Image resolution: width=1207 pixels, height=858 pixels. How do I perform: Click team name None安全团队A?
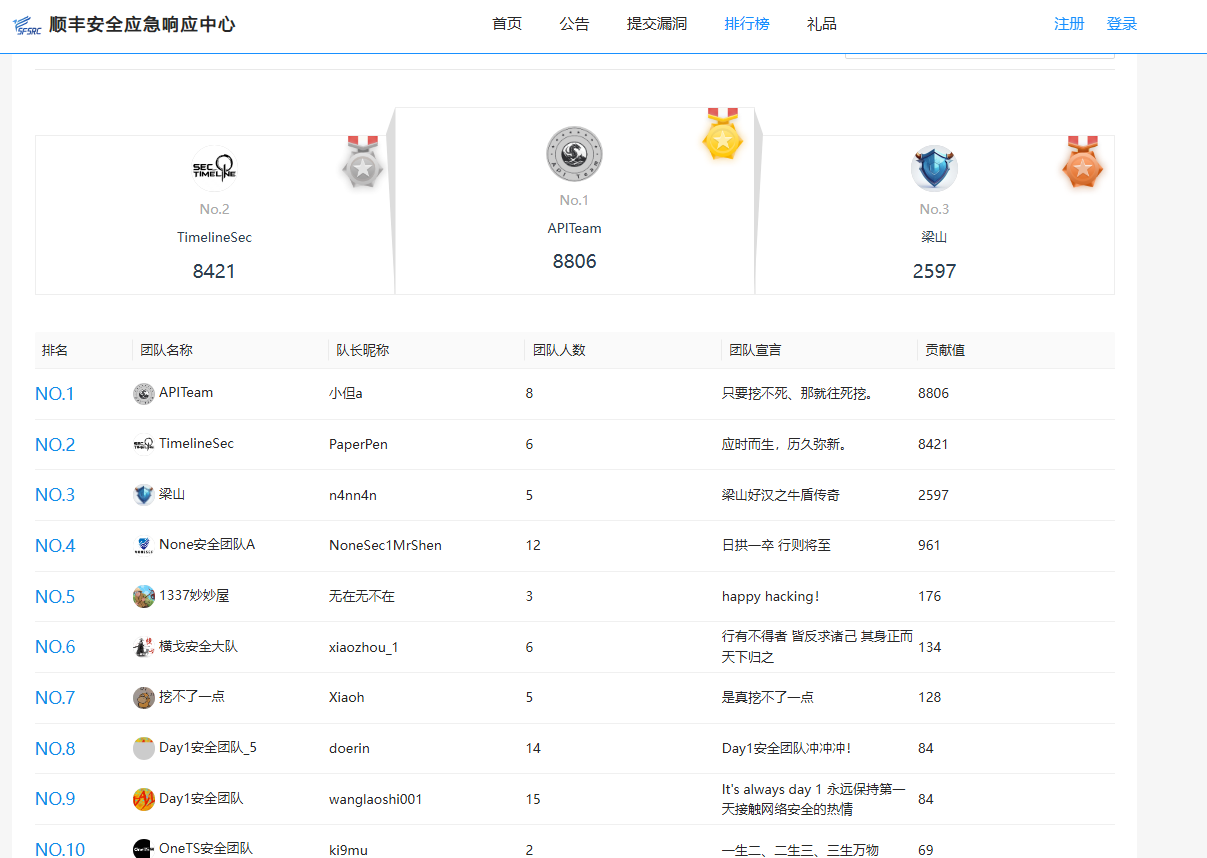207,545
